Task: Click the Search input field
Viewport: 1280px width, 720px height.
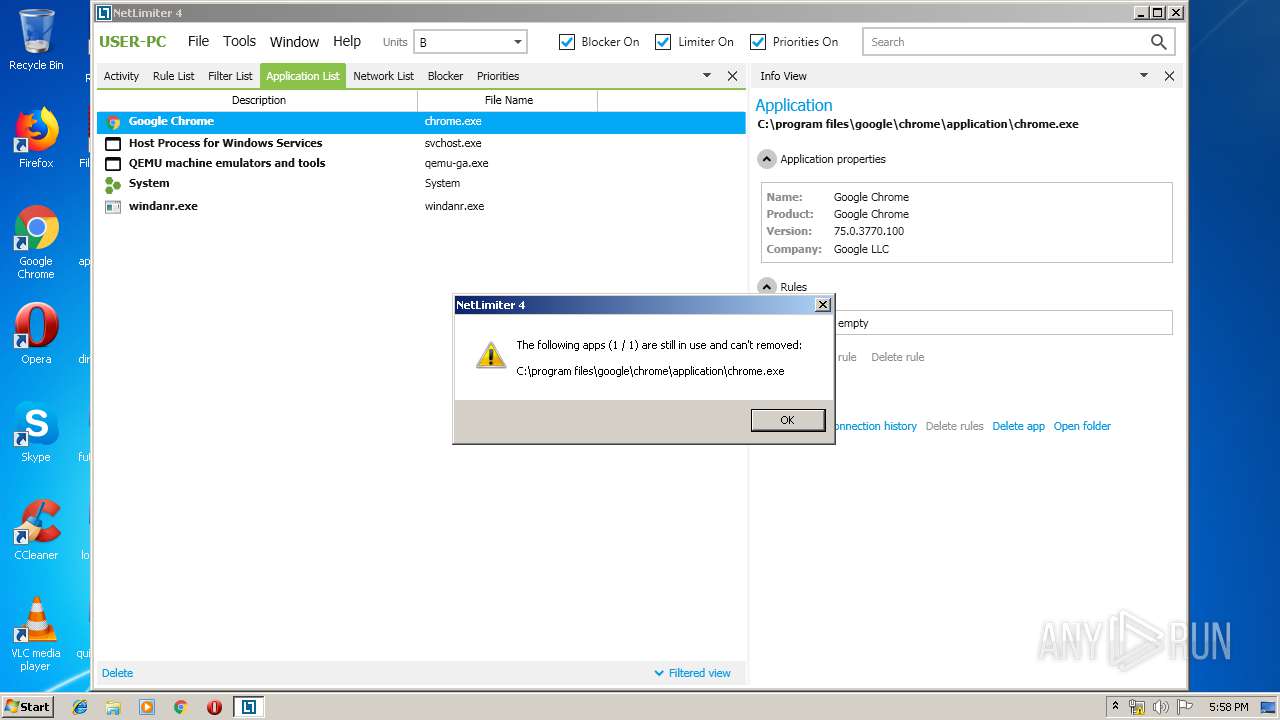Action: 1006,42
